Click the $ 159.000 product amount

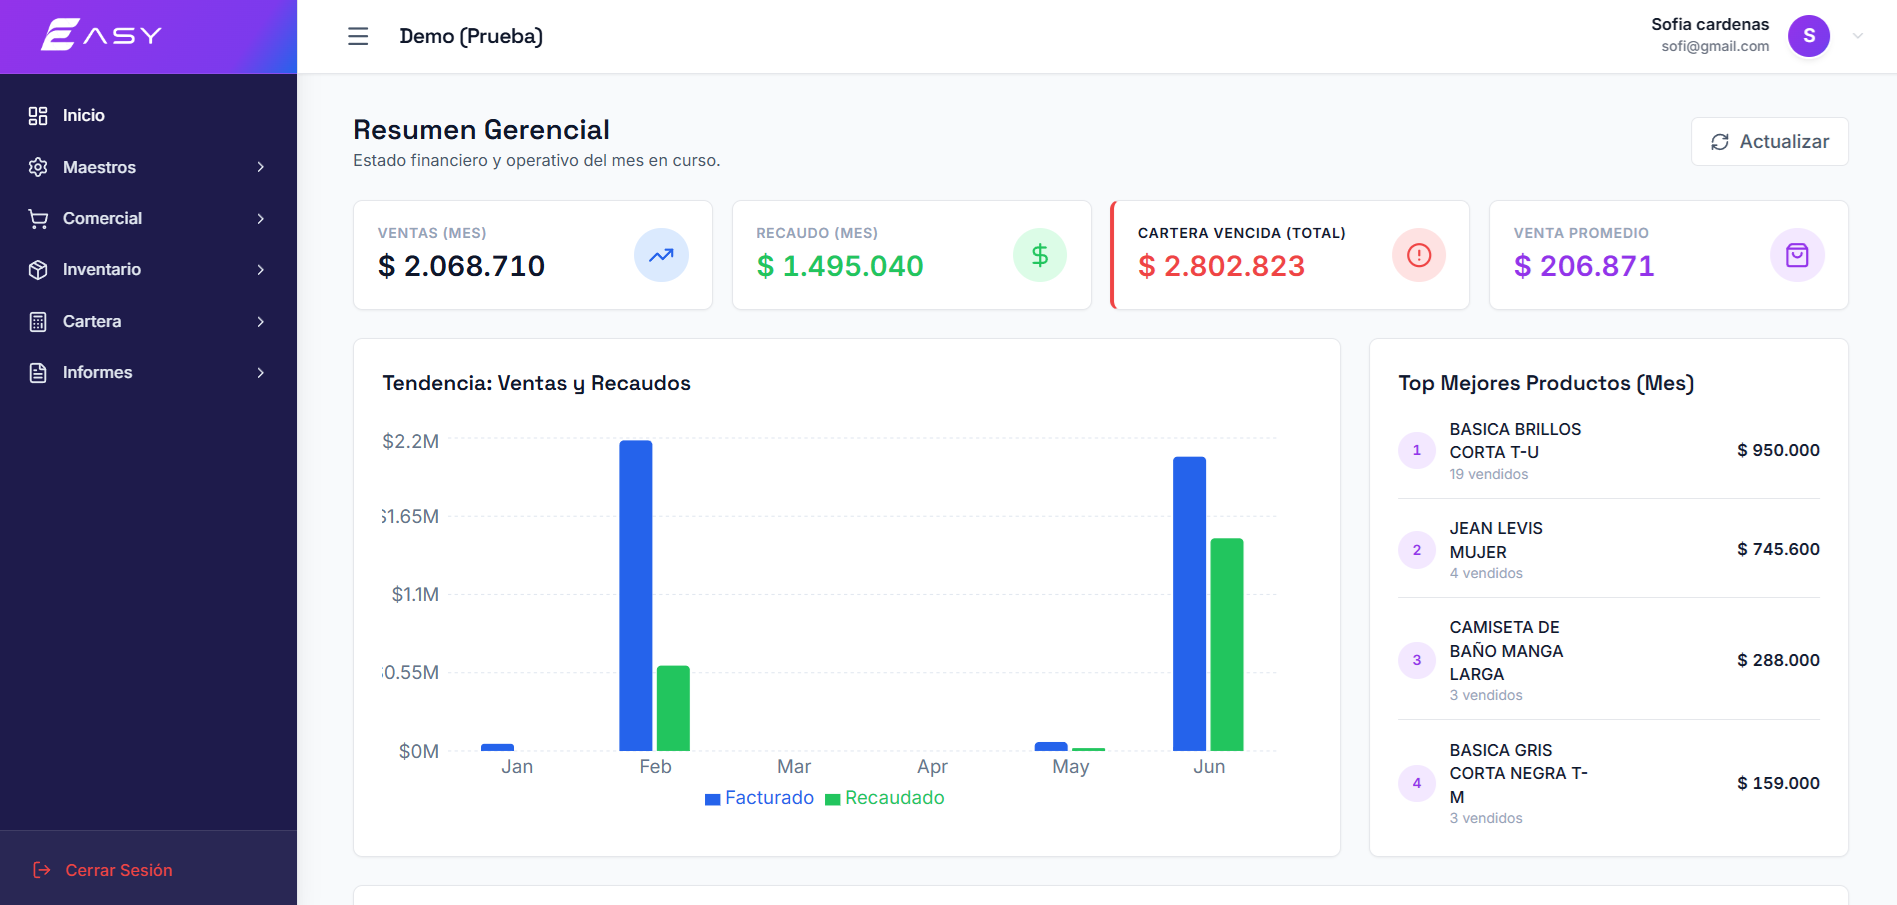pos(1778,784)
